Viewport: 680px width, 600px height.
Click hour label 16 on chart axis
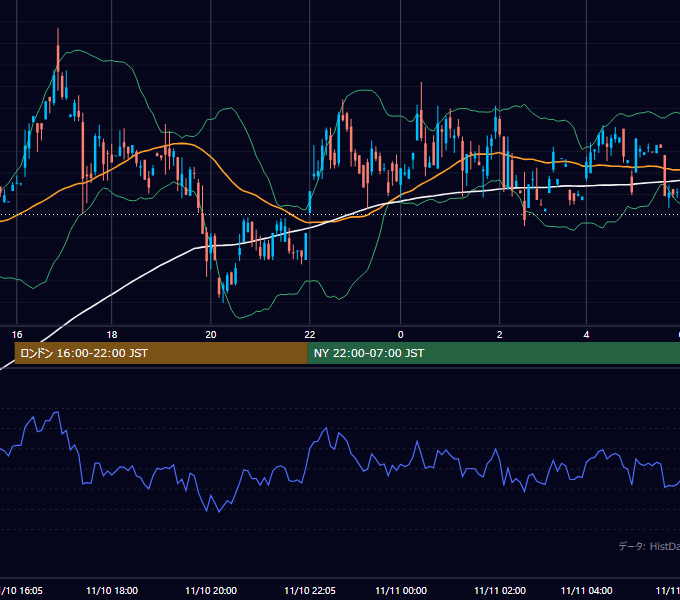[17, 335]
